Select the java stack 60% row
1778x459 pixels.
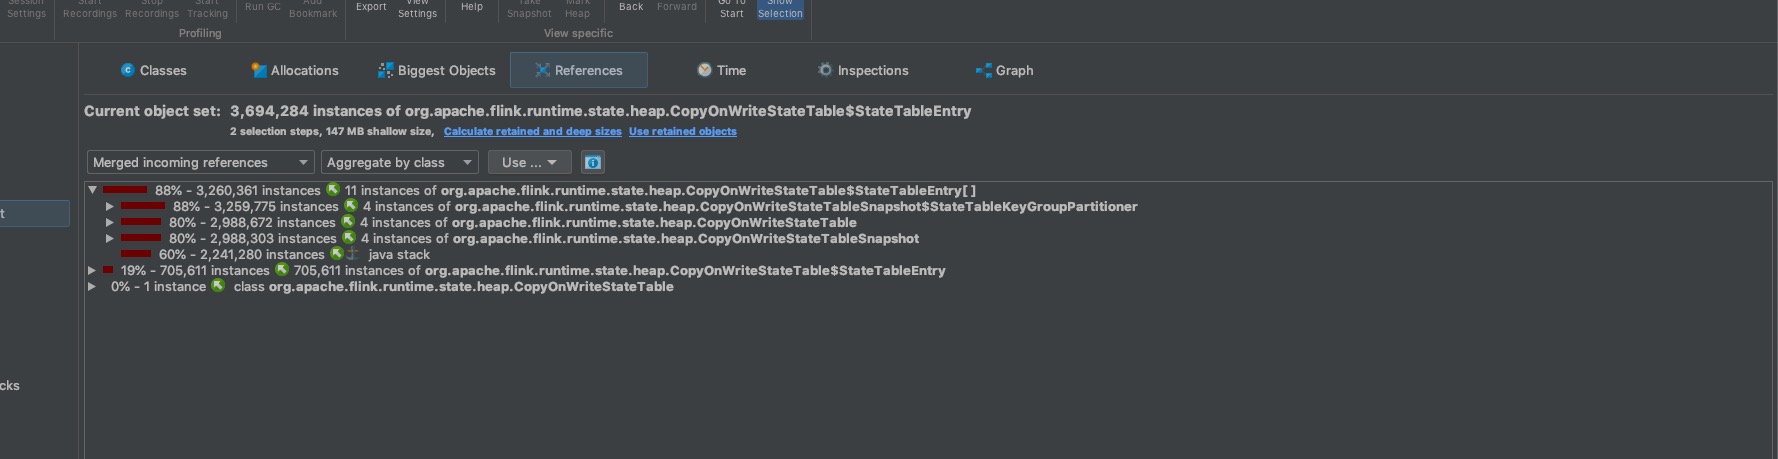[398, 254]
